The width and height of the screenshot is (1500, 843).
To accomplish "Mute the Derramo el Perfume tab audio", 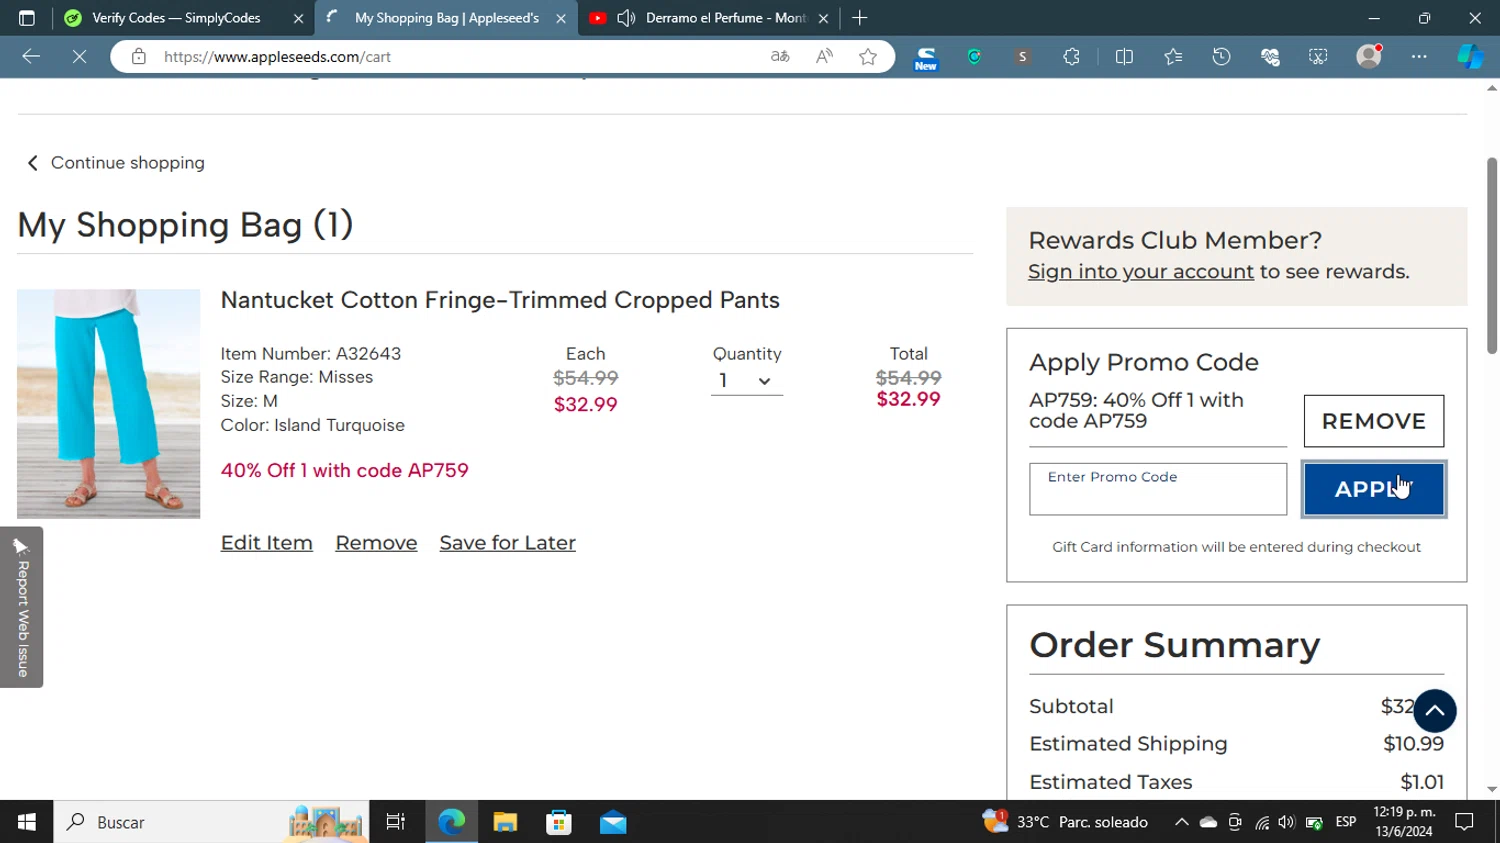I will [x=627, y=18].
